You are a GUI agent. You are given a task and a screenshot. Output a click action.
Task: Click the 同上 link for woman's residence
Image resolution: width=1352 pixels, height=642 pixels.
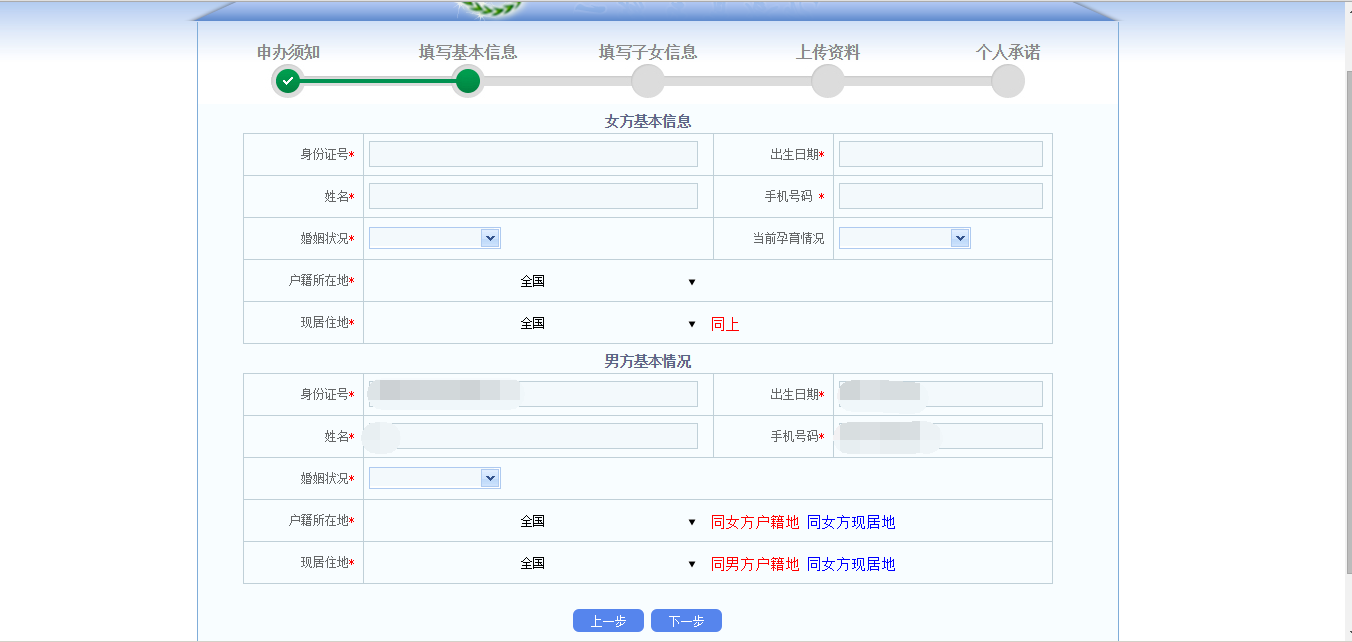coord(725,323)
